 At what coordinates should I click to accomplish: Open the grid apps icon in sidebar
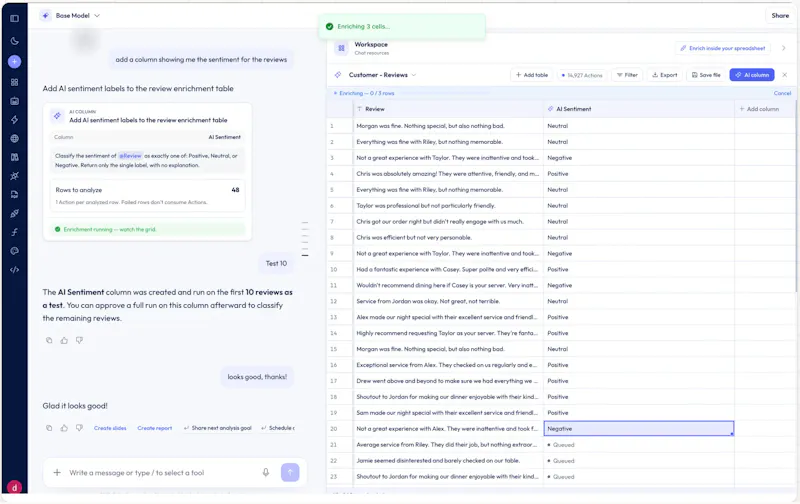(x=14, y=82)
